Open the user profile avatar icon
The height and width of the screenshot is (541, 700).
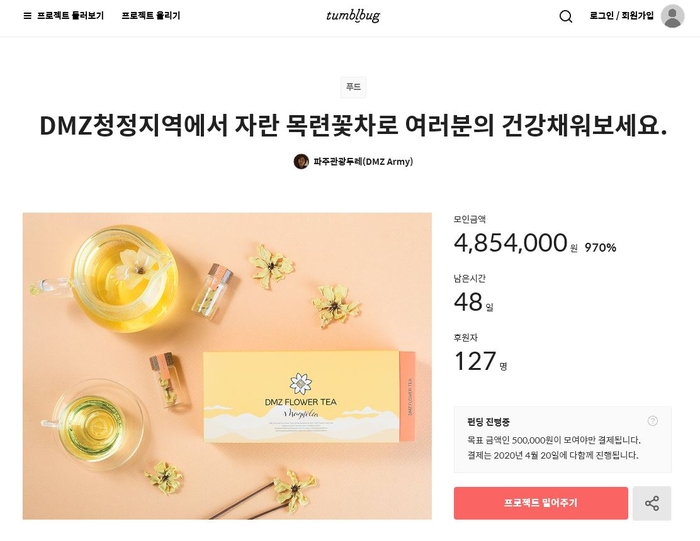tap(672, 16)
